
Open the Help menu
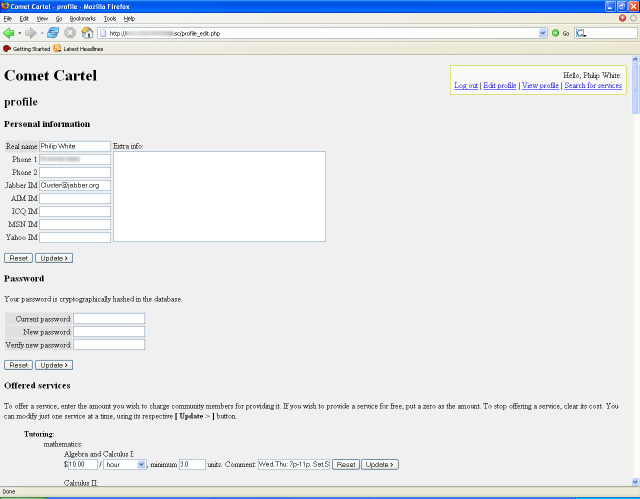coord(129,18)
